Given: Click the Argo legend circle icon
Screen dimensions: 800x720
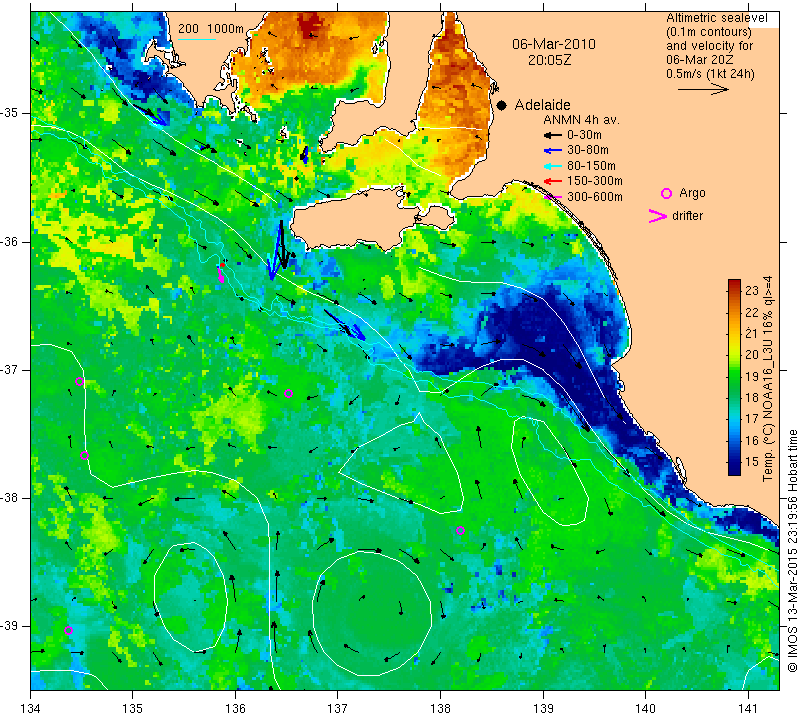Looking at the screenshot, I should tap(666, 193).
